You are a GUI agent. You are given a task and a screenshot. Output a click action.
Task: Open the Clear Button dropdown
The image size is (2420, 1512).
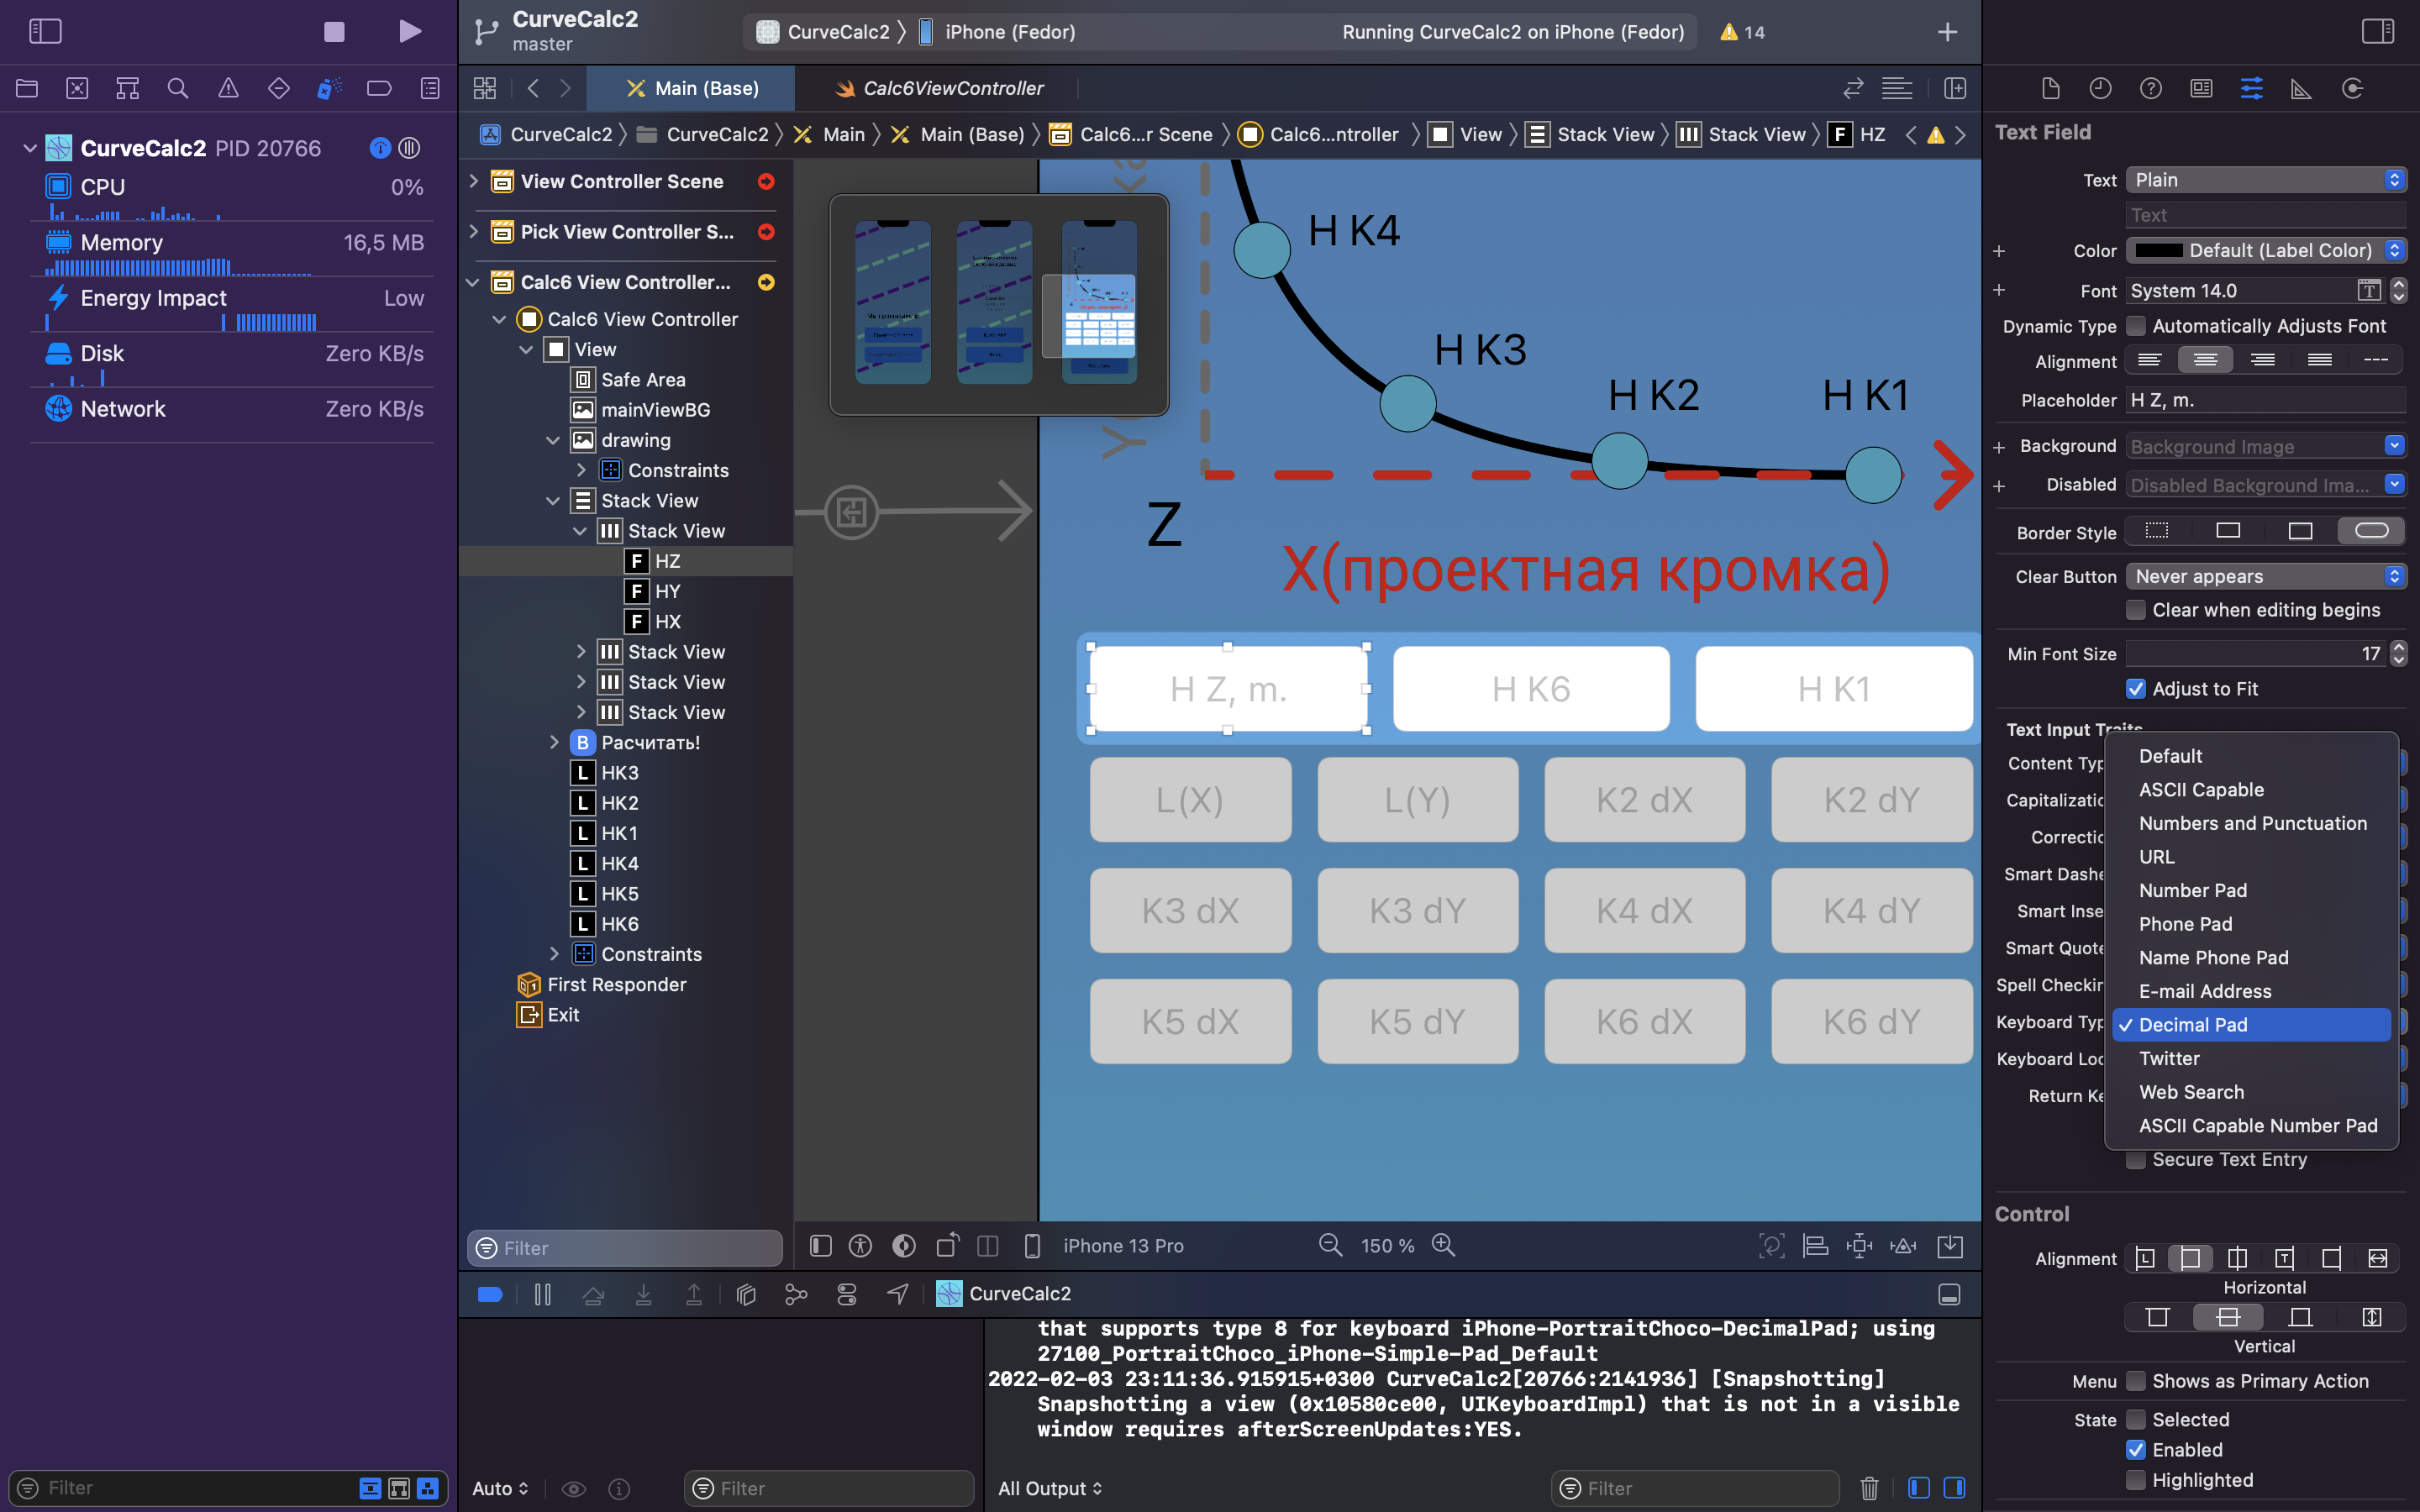coord(2265,576)
